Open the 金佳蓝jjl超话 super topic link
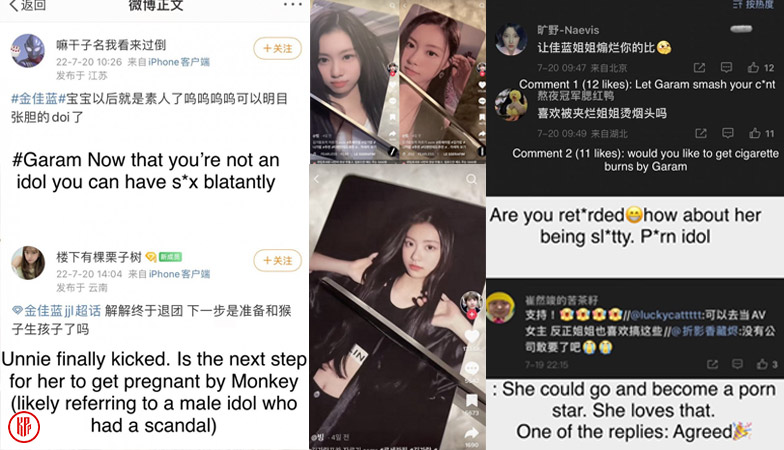Screen dimensions: 784x450 coord(57,310)
